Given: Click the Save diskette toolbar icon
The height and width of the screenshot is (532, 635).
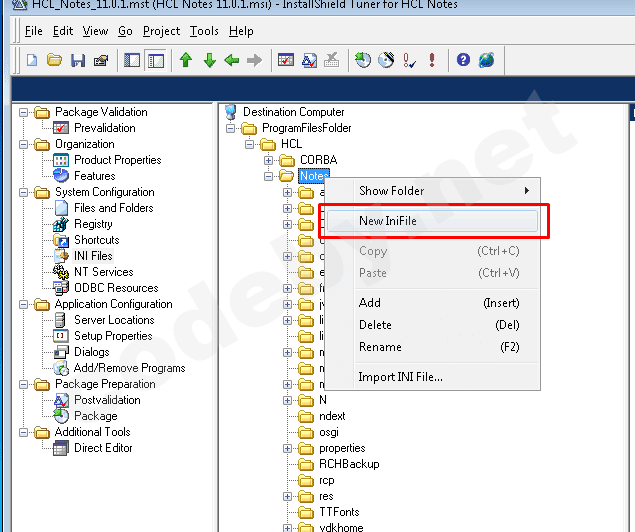Looking at the screenshot, I should pos(77,61).
